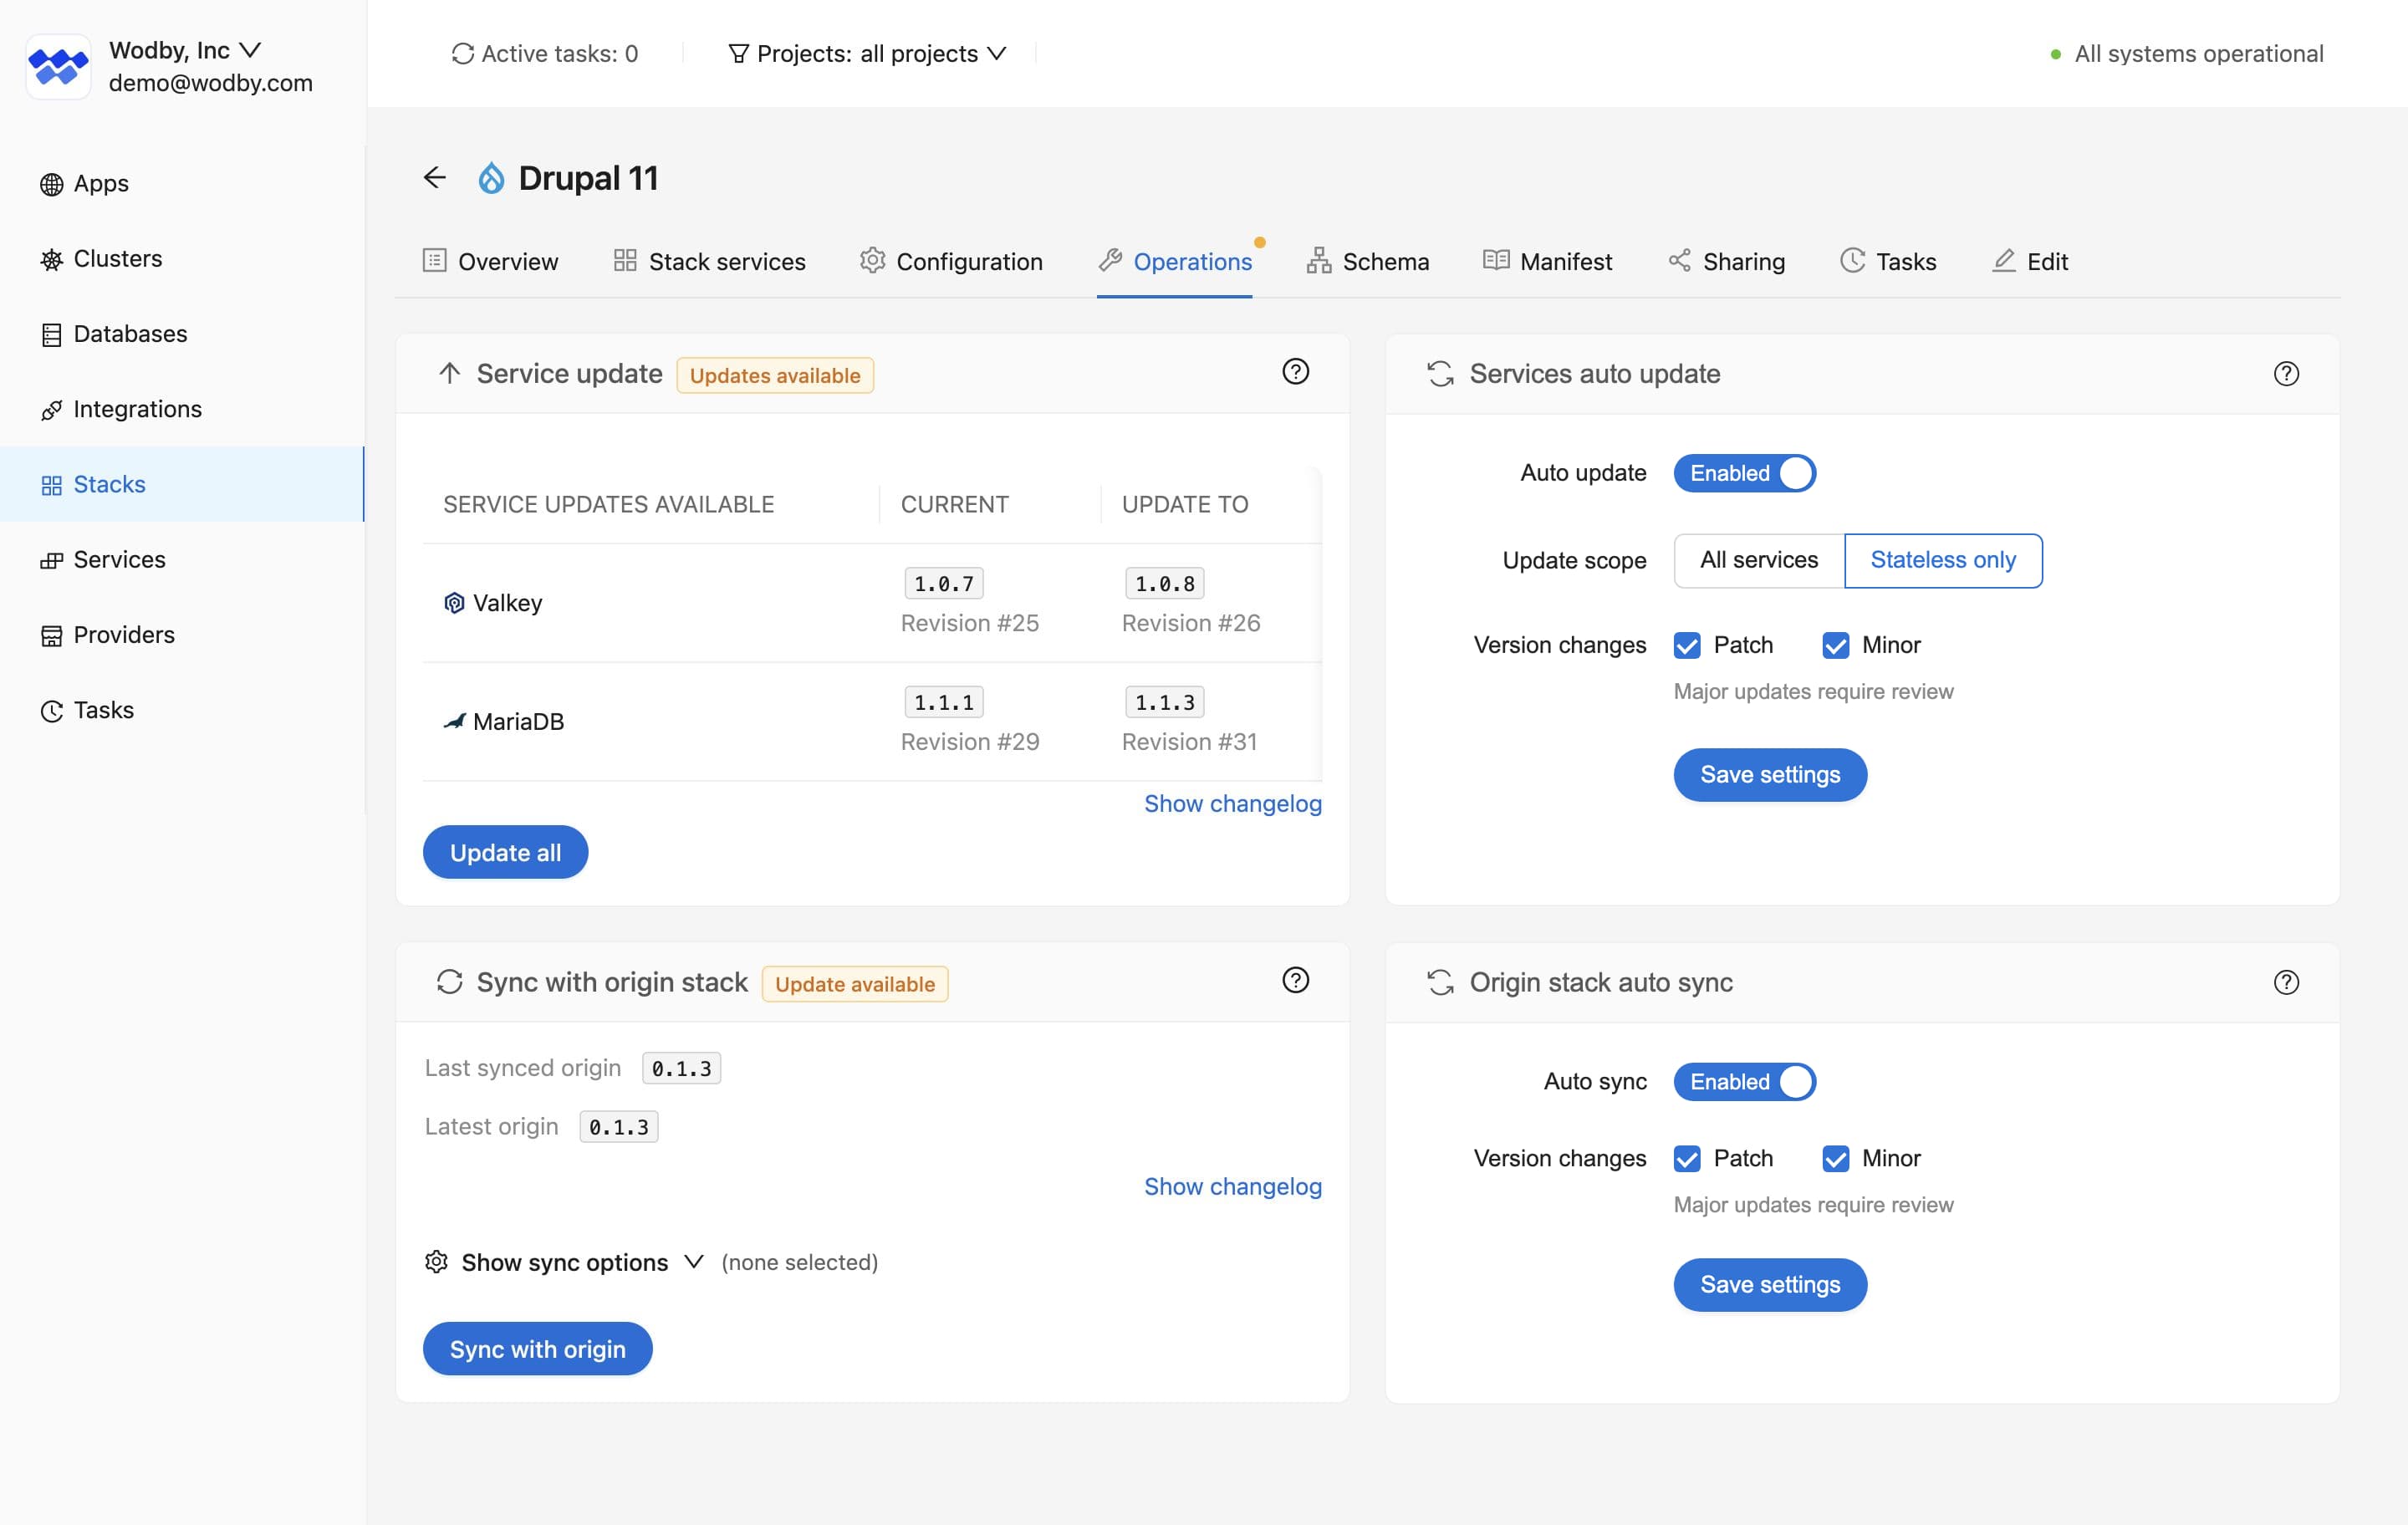Open Services in the sidebar
This screenshot has width=2408, height=1525.
pos(182,560)
